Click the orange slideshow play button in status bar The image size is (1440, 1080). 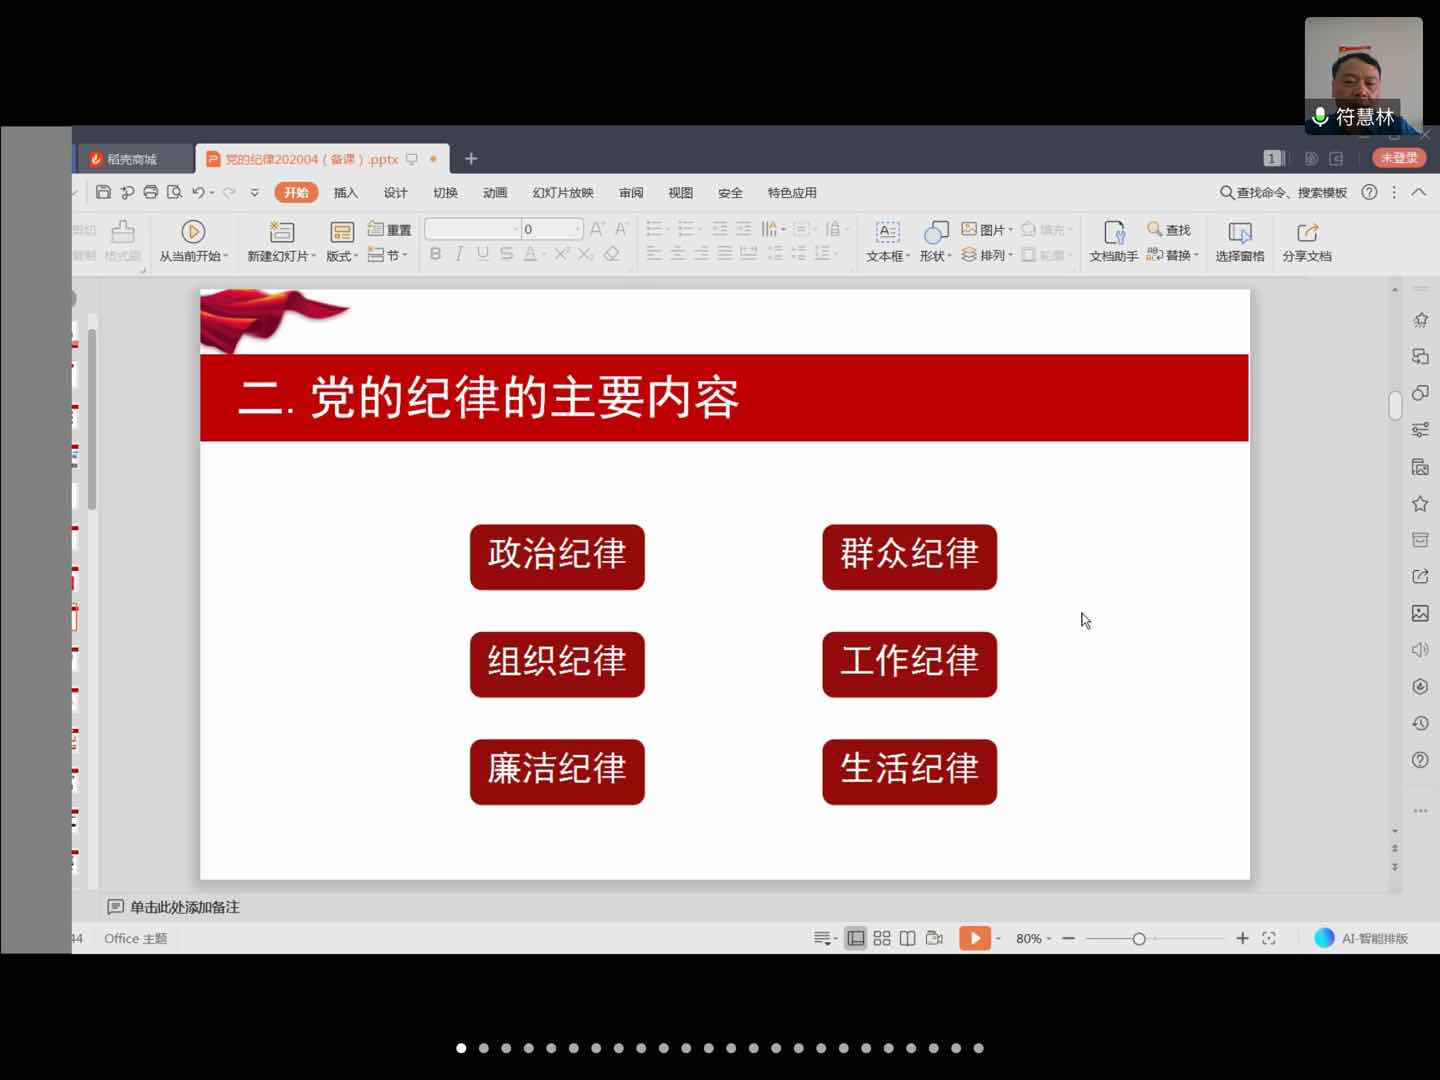[973, 938]
